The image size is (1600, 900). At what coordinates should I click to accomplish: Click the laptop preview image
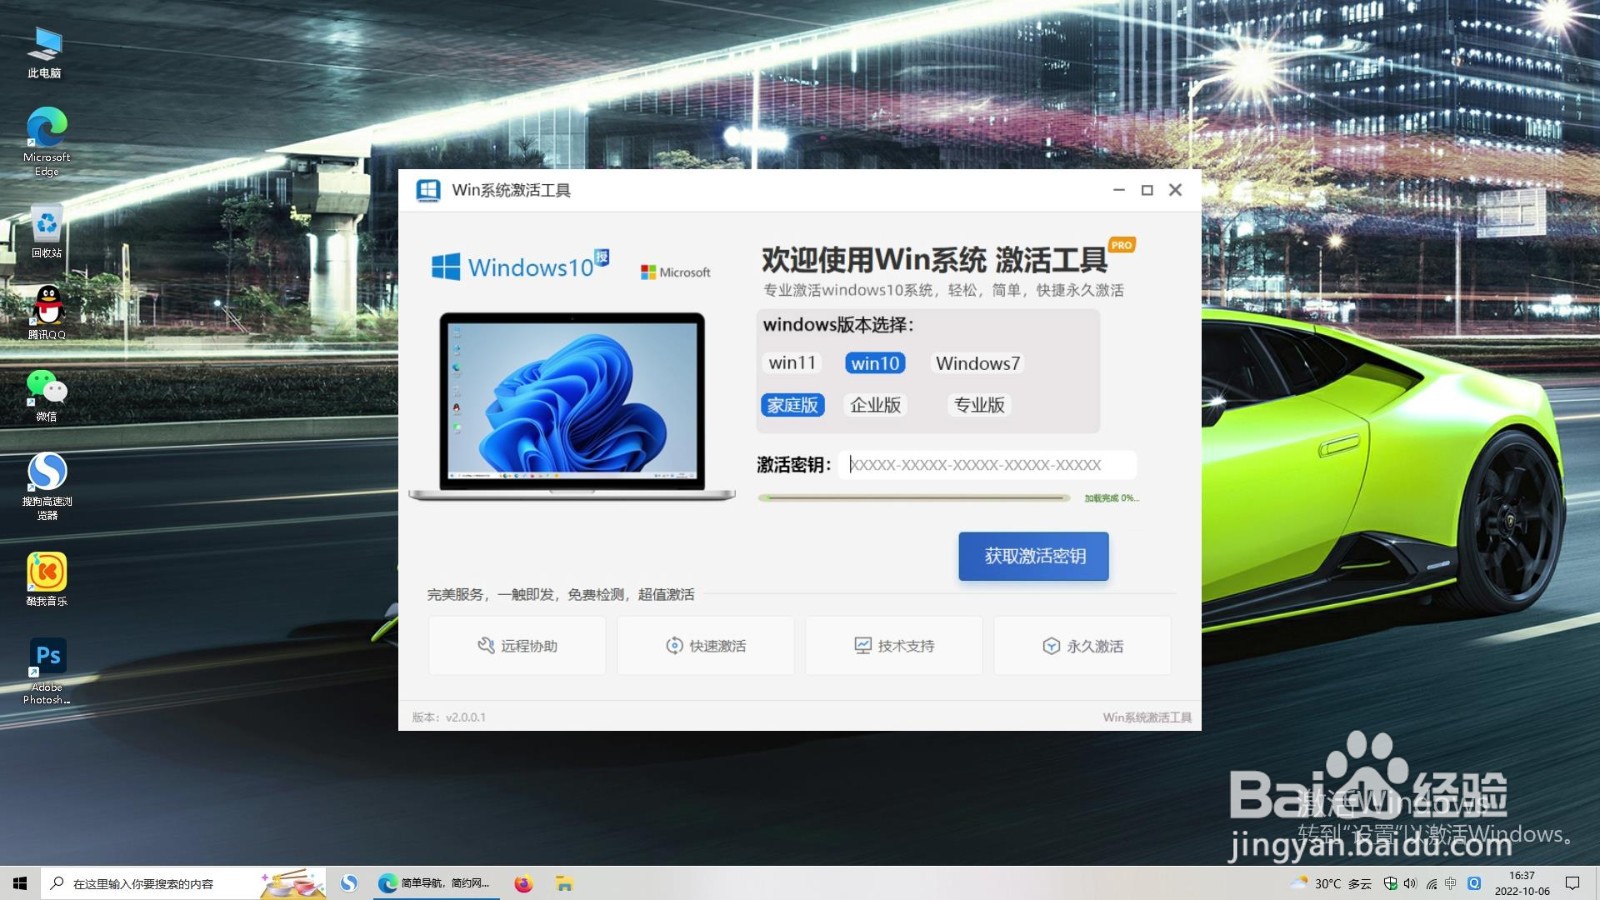click(x=572, y=405)
